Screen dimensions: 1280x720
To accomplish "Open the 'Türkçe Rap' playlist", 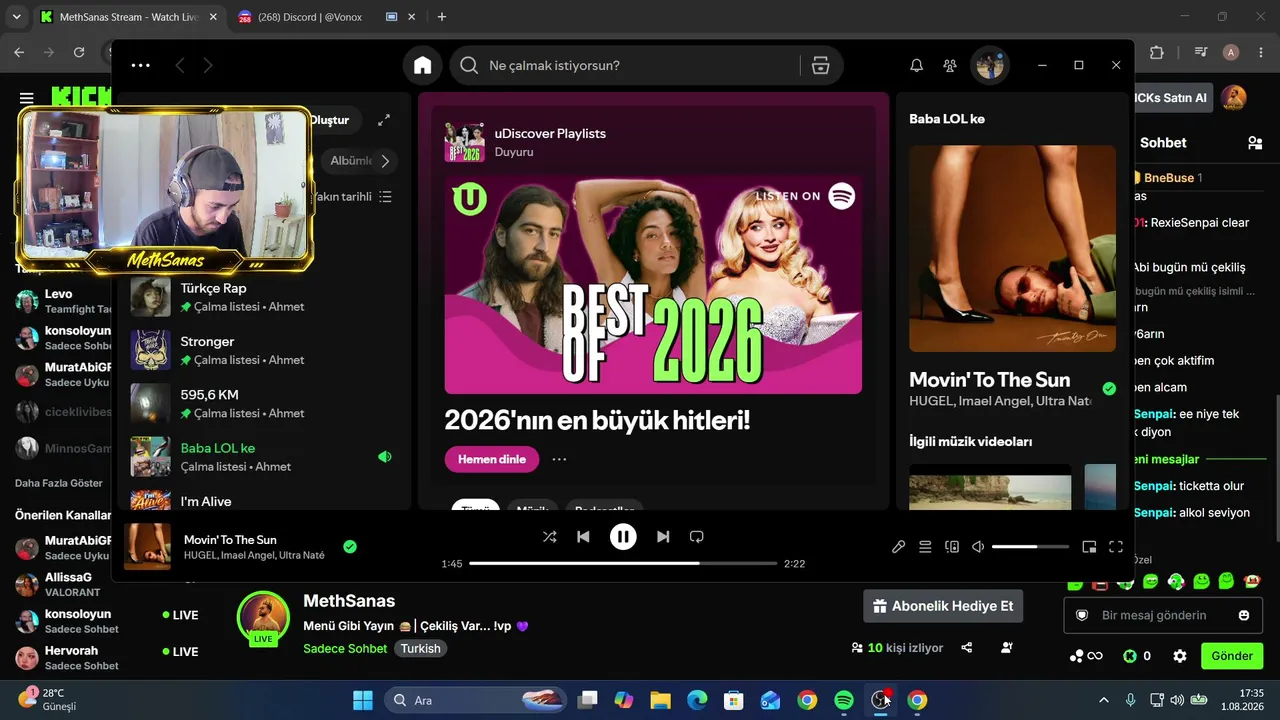I will coord(265,297).
